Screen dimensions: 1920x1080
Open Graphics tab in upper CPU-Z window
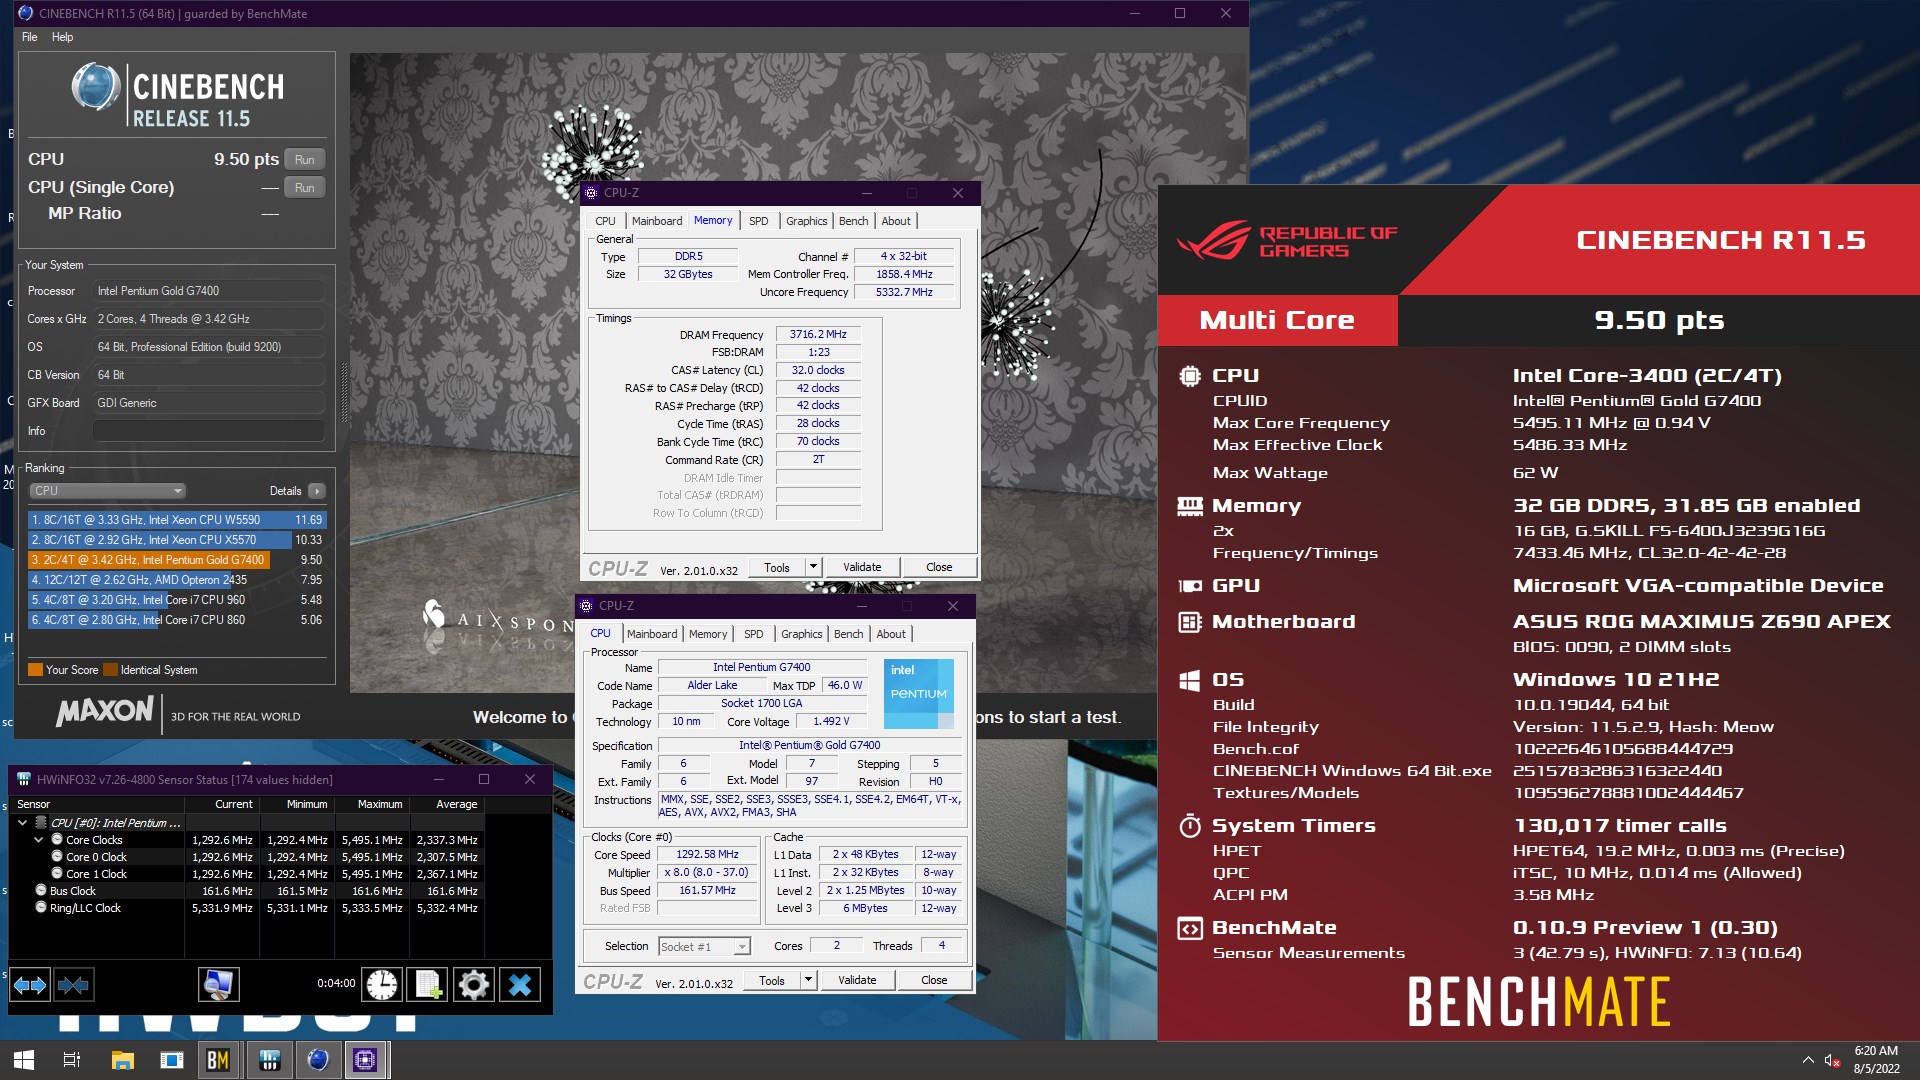tap(806, 221)
